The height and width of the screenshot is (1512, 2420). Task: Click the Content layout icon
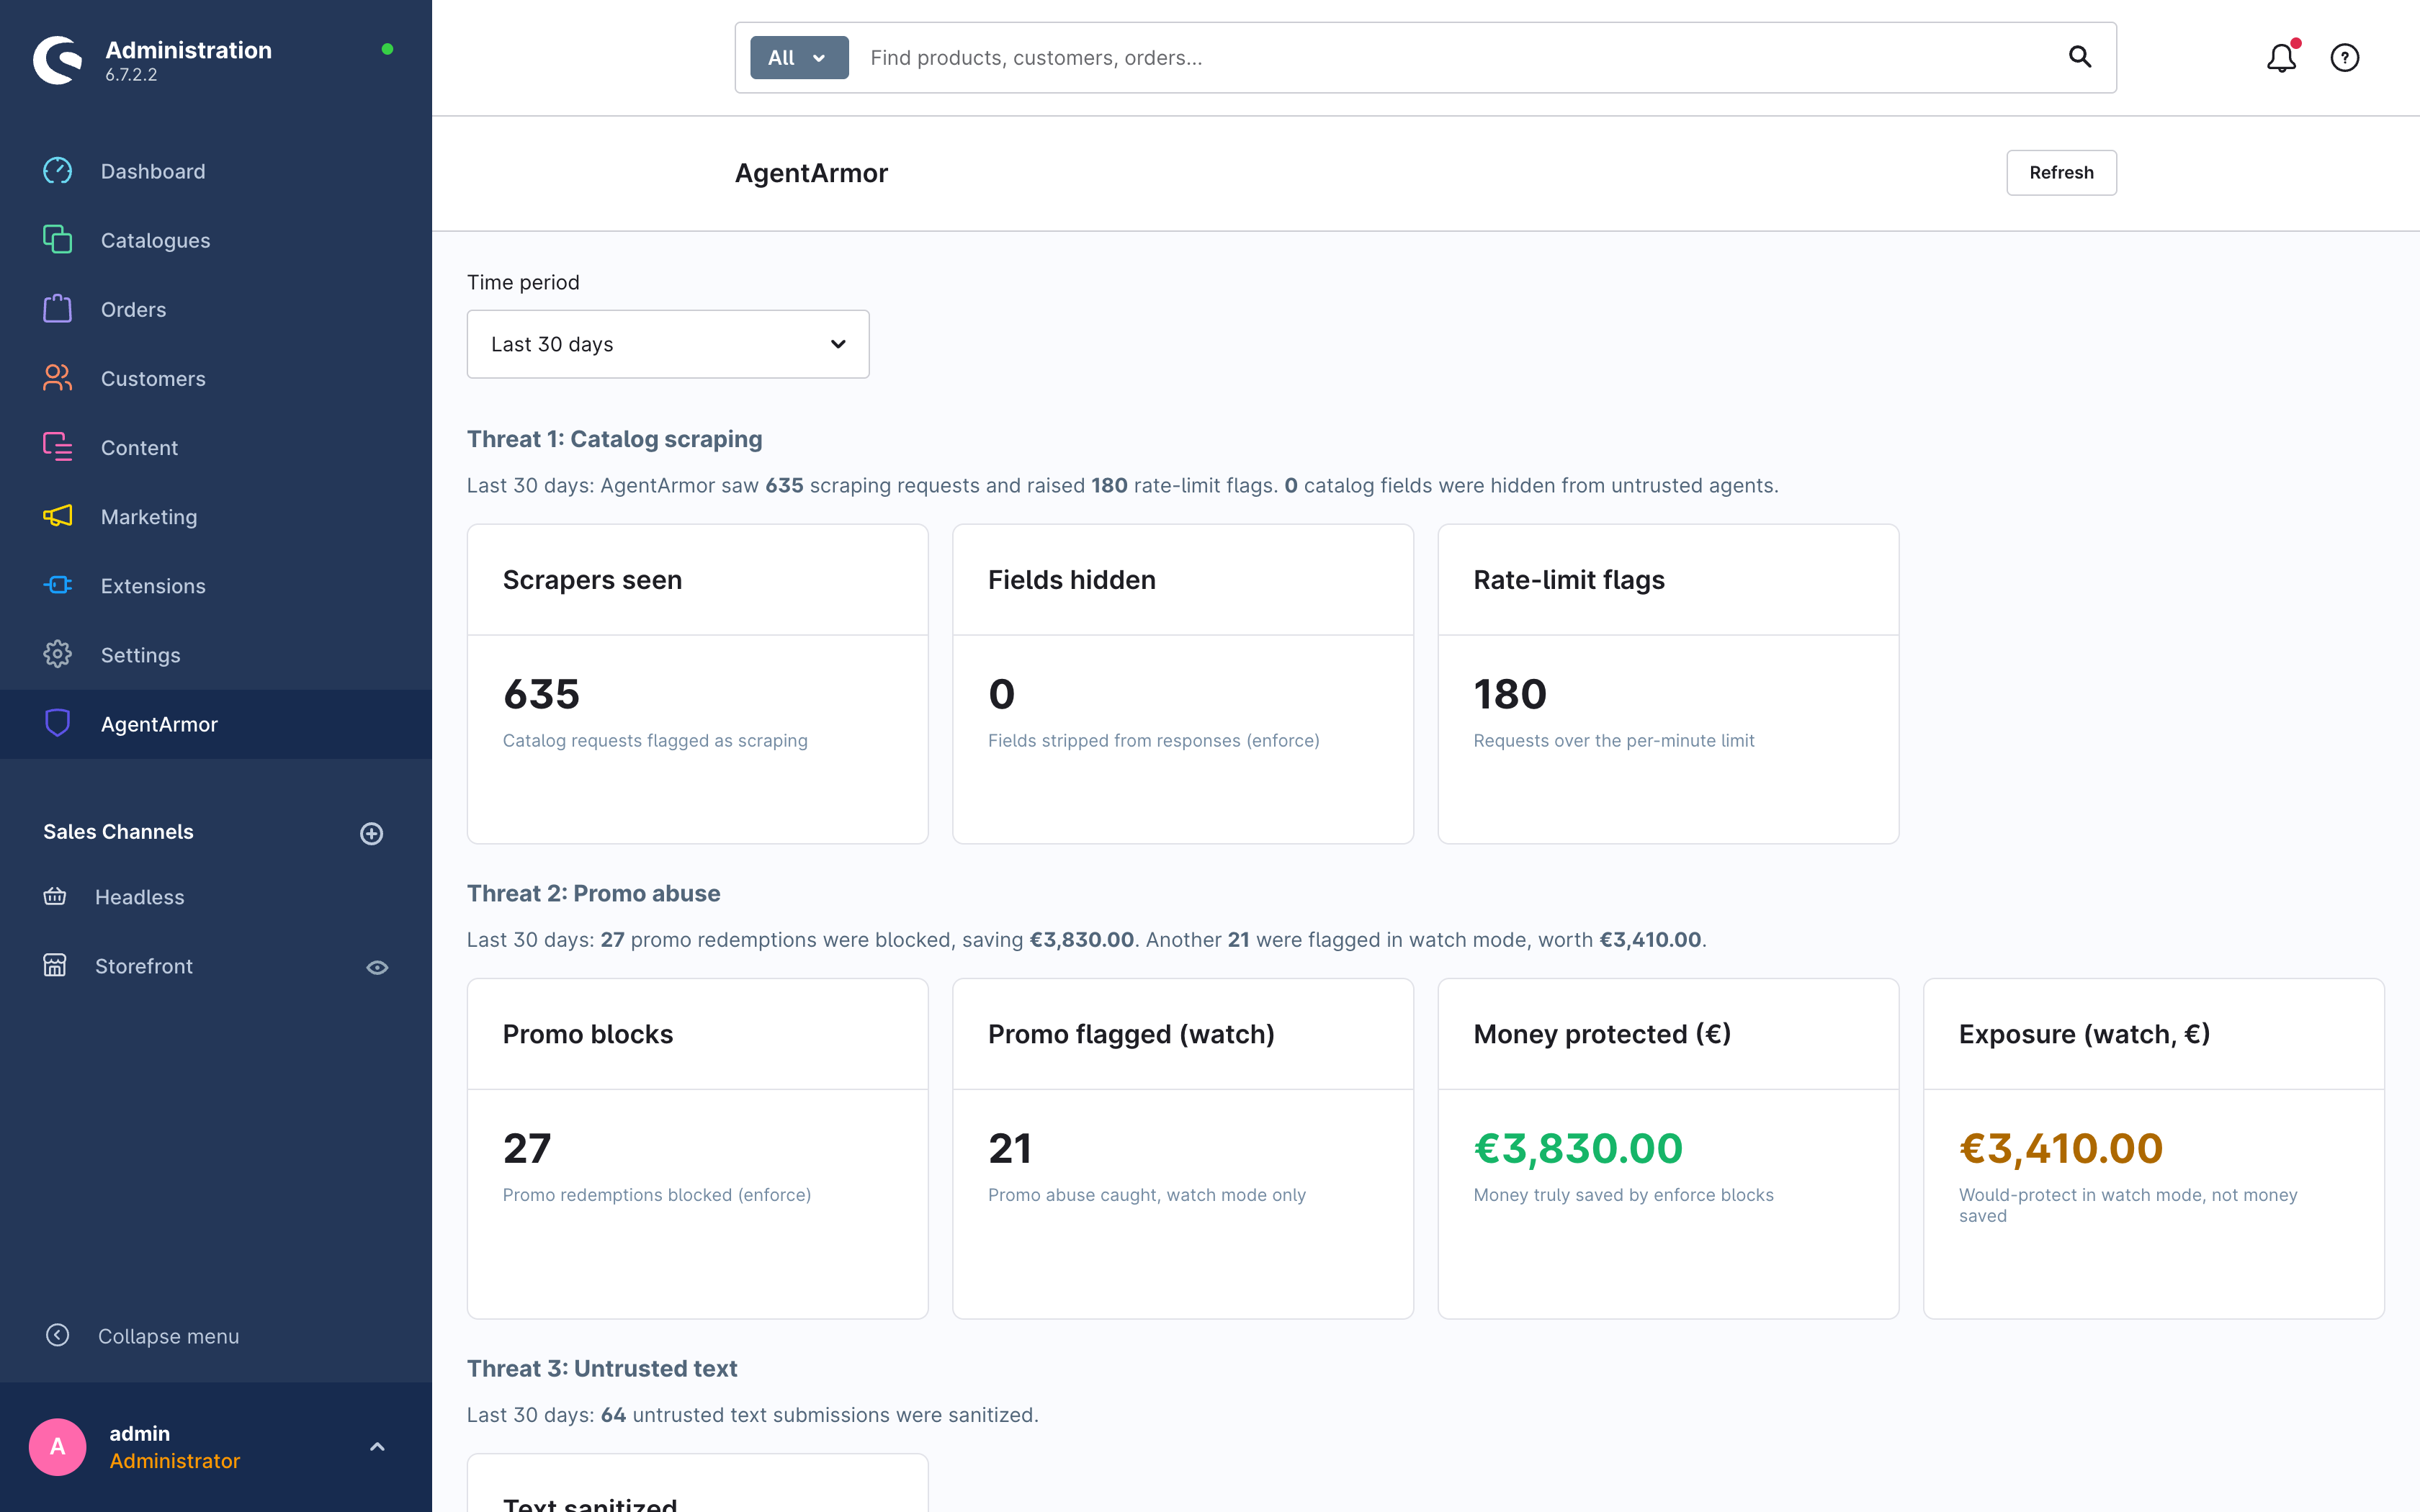[57, 447]
